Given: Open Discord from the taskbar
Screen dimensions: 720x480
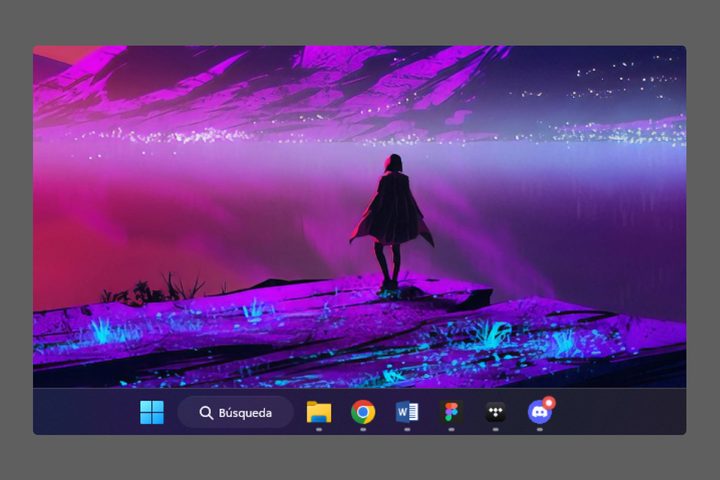Looking at the screenshot, I should pyautogui.click(x=540, y=412).
